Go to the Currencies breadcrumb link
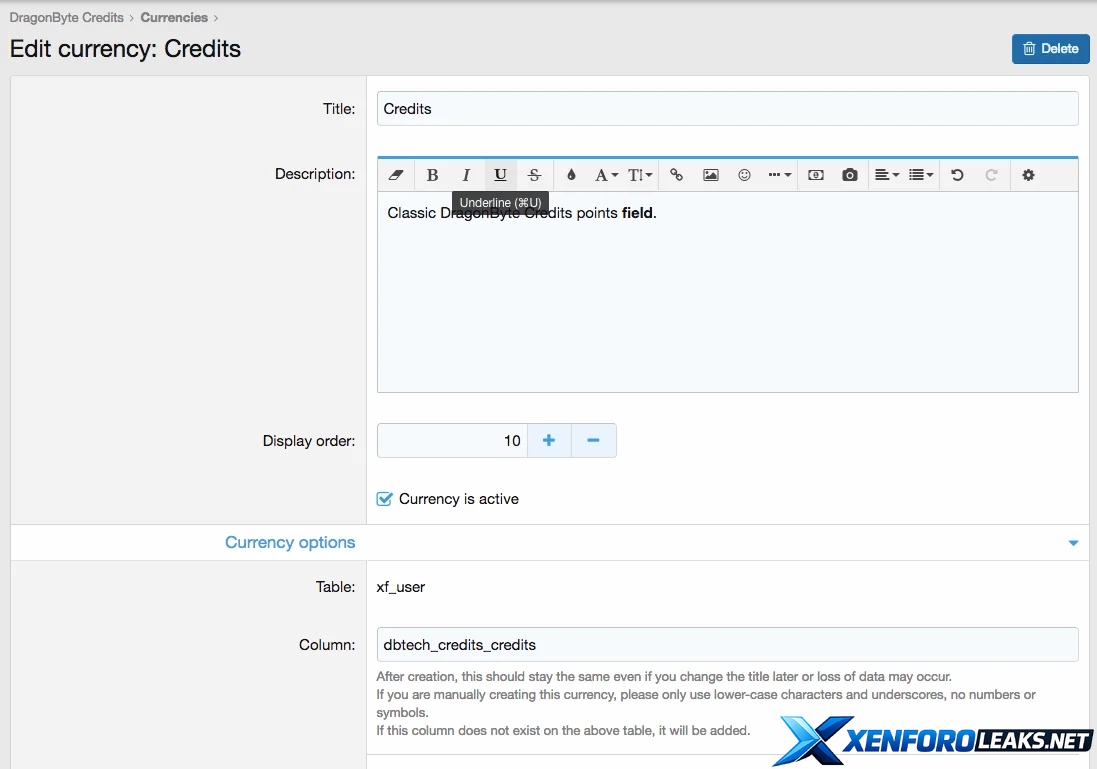 pos(174,17)
